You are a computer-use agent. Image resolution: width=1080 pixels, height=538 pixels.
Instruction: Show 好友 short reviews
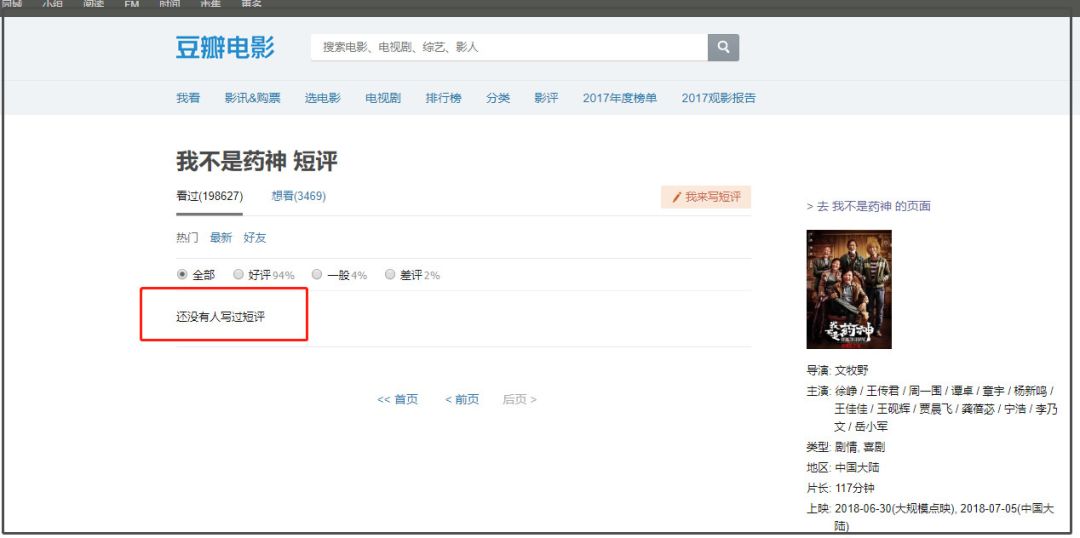point(255,238)
